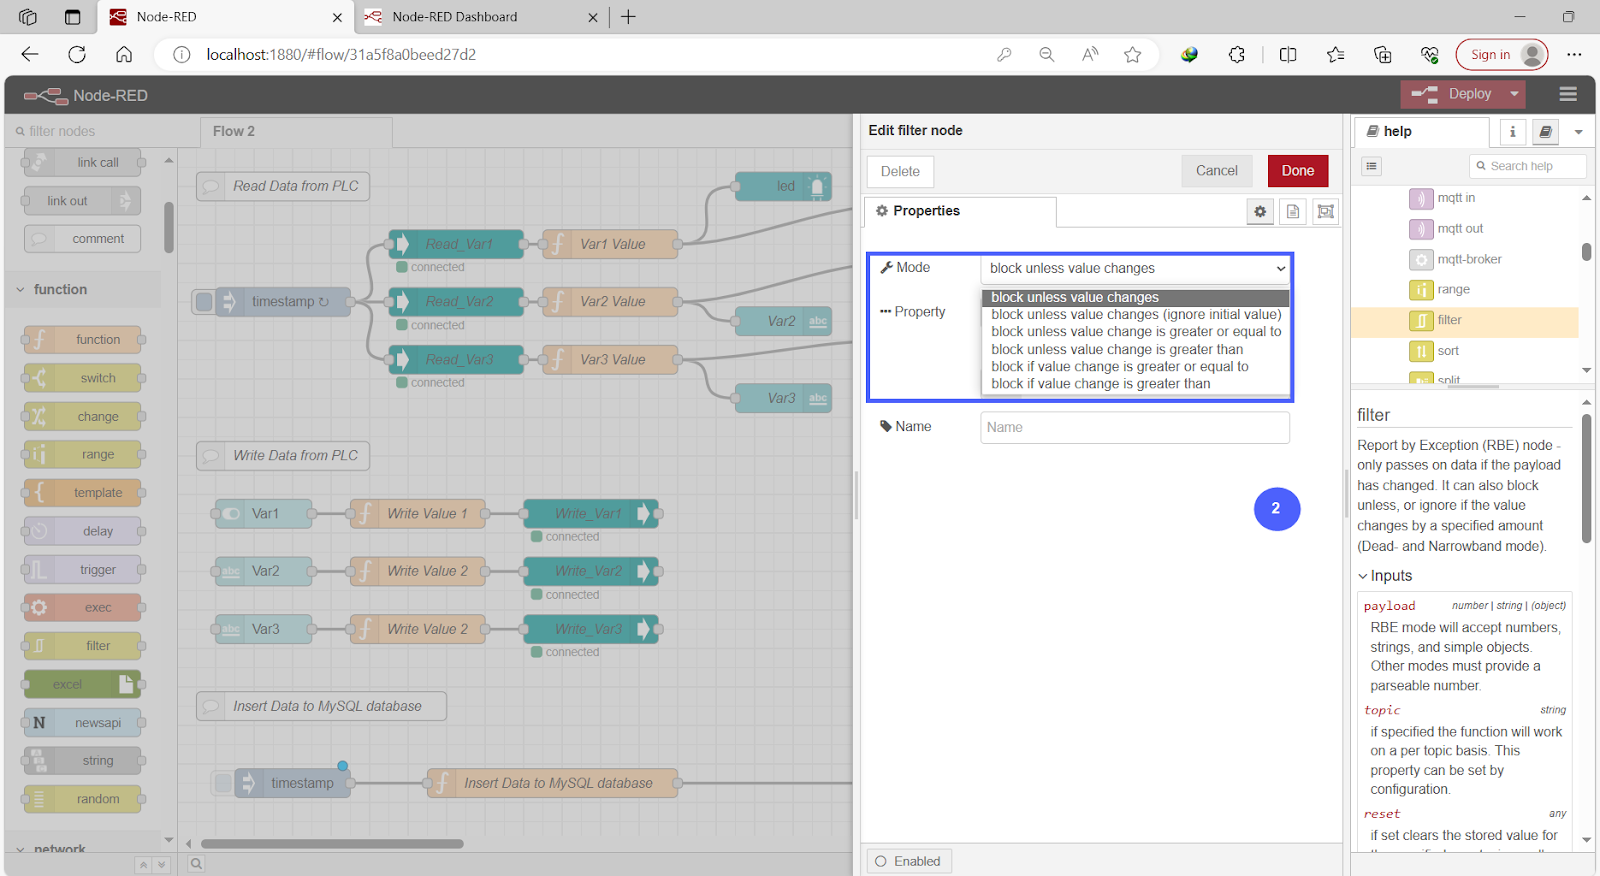Click the palette vertical scrollbar

click(169, 228)
